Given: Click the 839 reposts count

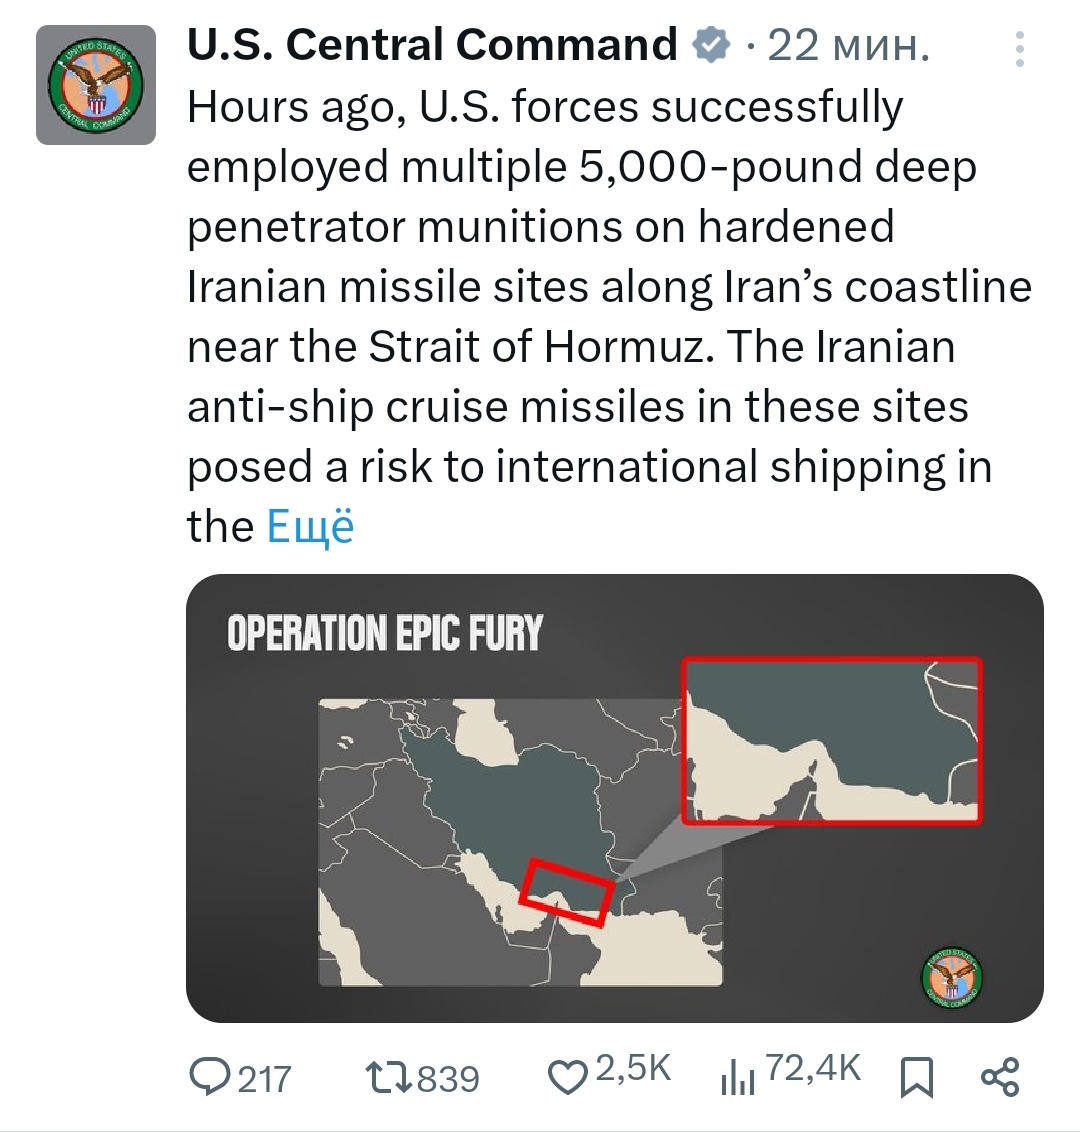Looking at the screenshot, I should [448, 1079].
